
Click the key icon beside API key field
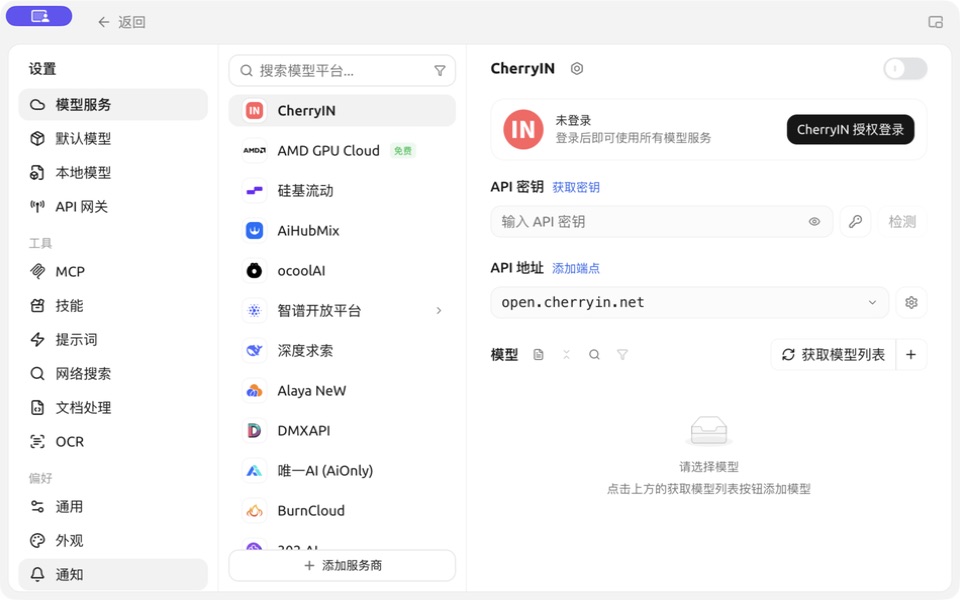855,222
